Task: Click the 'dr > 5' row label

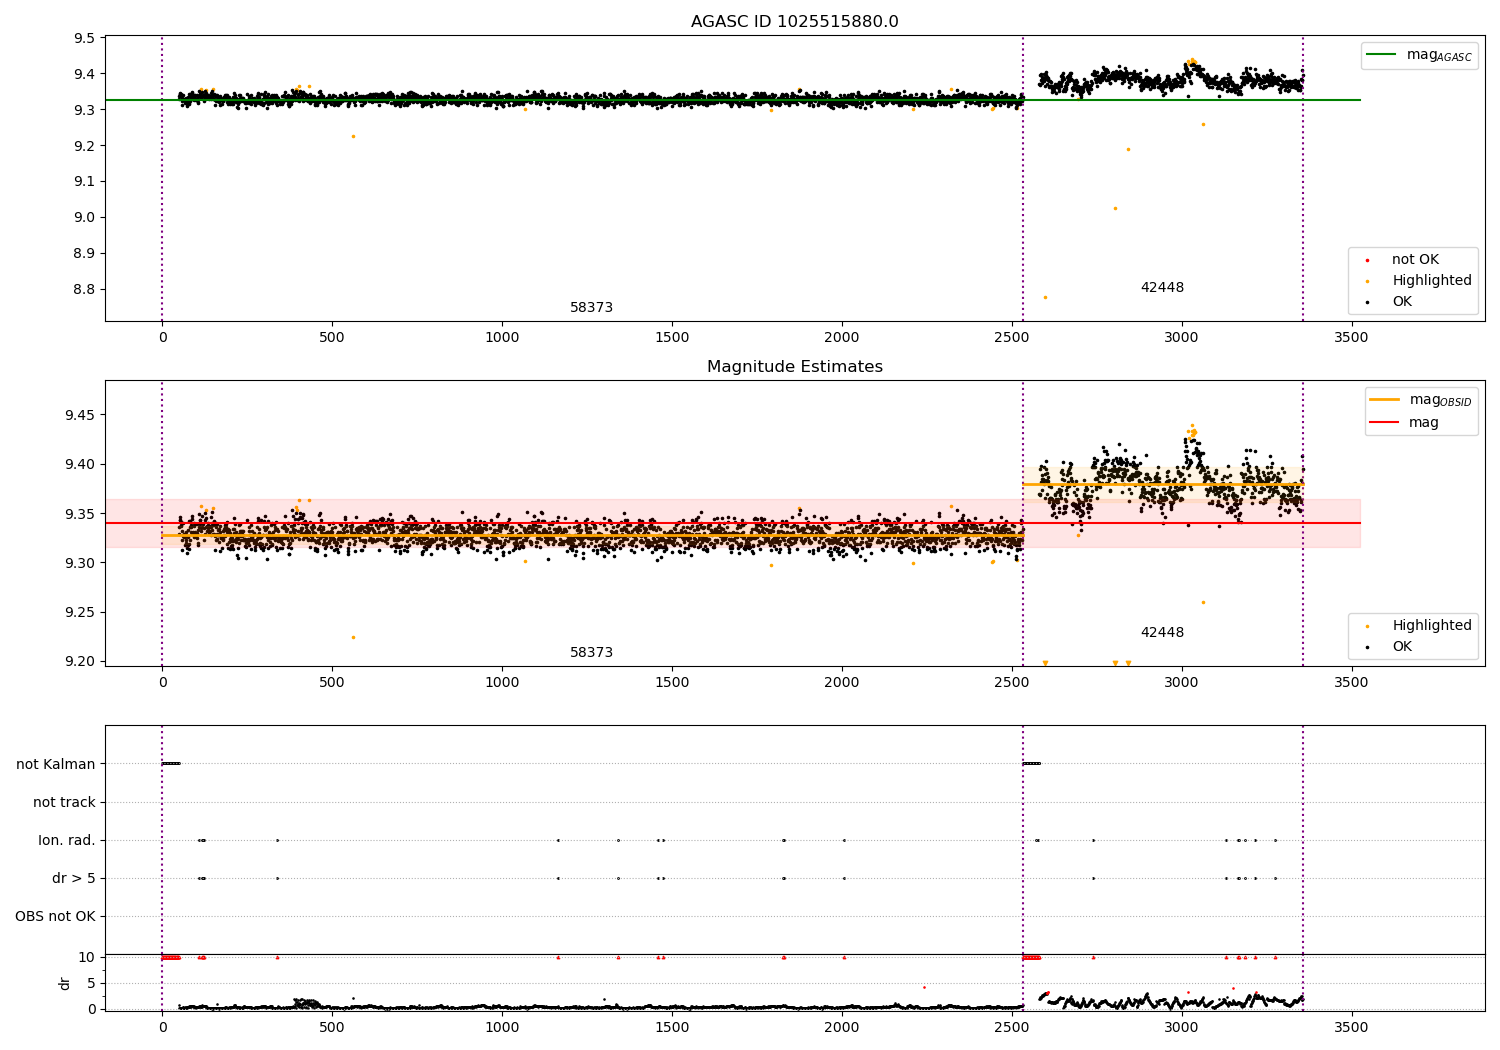Action: (74, 878)
